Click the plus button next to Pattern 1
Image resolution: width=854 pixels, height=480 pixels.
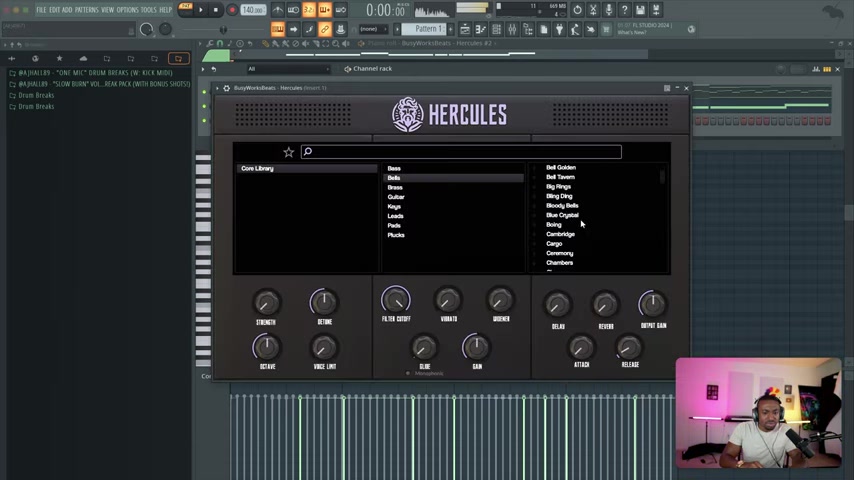pos(450,29)
